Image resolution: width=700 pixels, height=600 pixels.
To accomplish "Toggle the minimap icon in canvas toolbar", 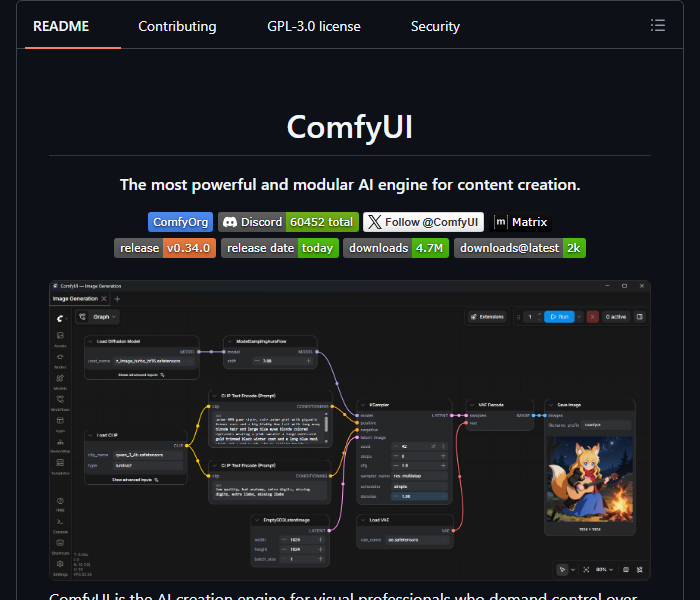I will click(x=626, y=570).
